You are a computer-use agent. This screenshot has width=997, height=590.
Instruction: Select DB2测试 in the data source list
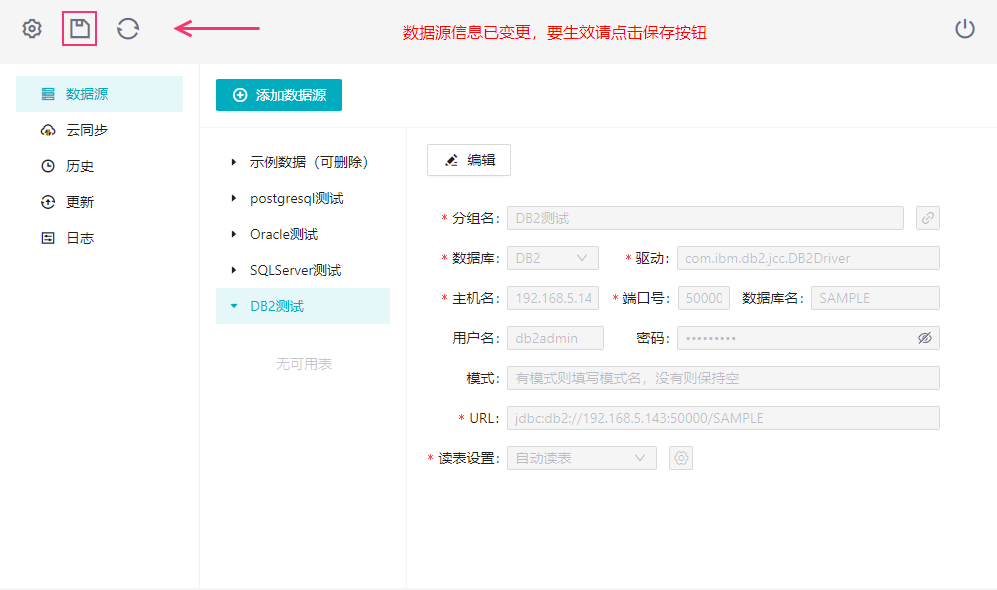[303, 306]
